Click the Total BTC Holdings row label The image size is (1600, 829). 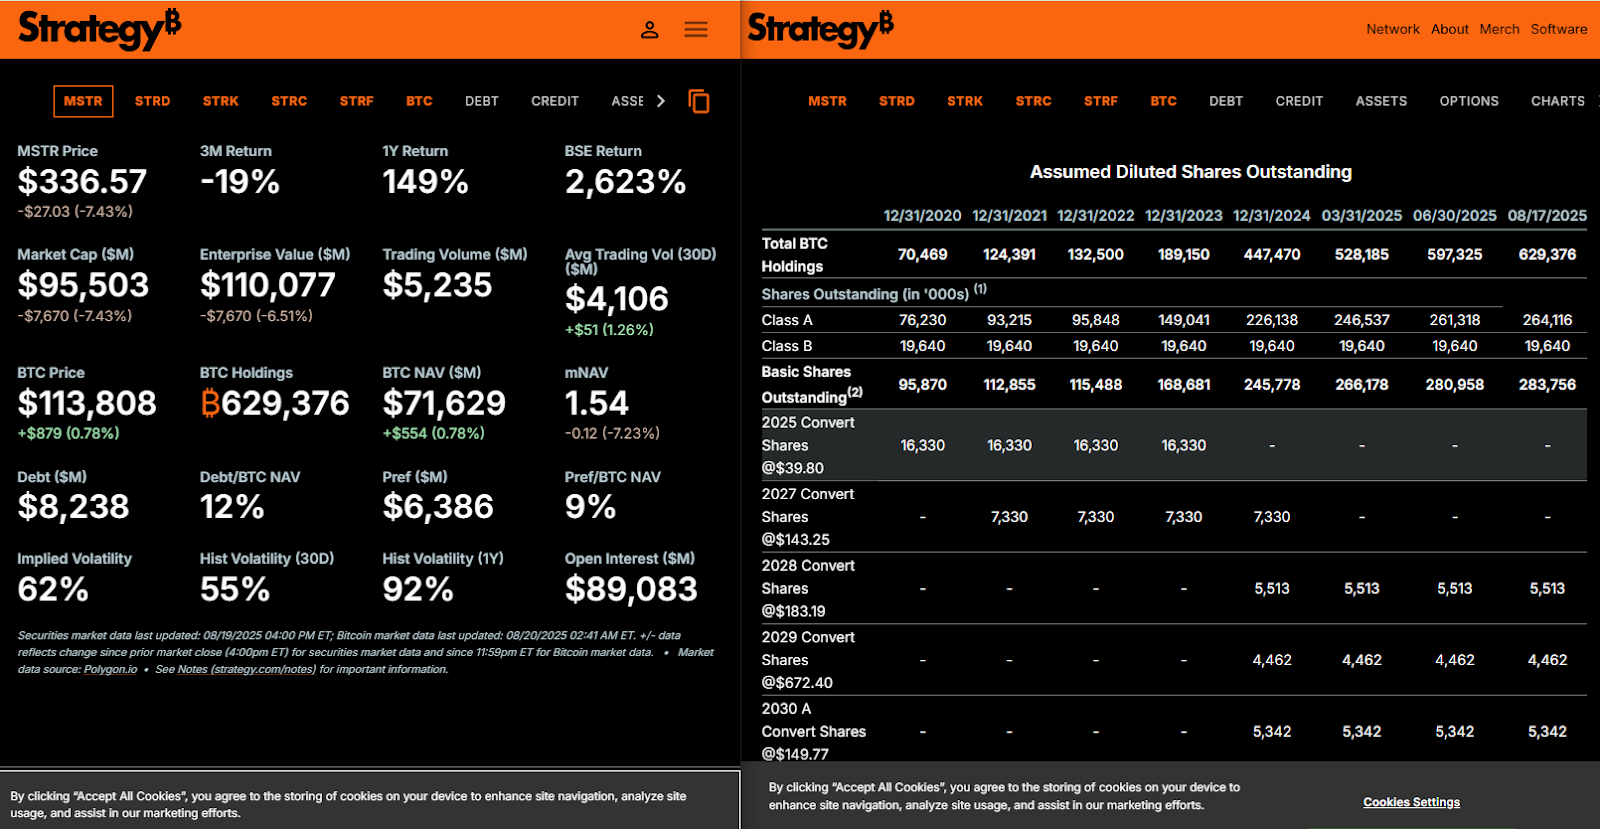(x=794, y=255)
